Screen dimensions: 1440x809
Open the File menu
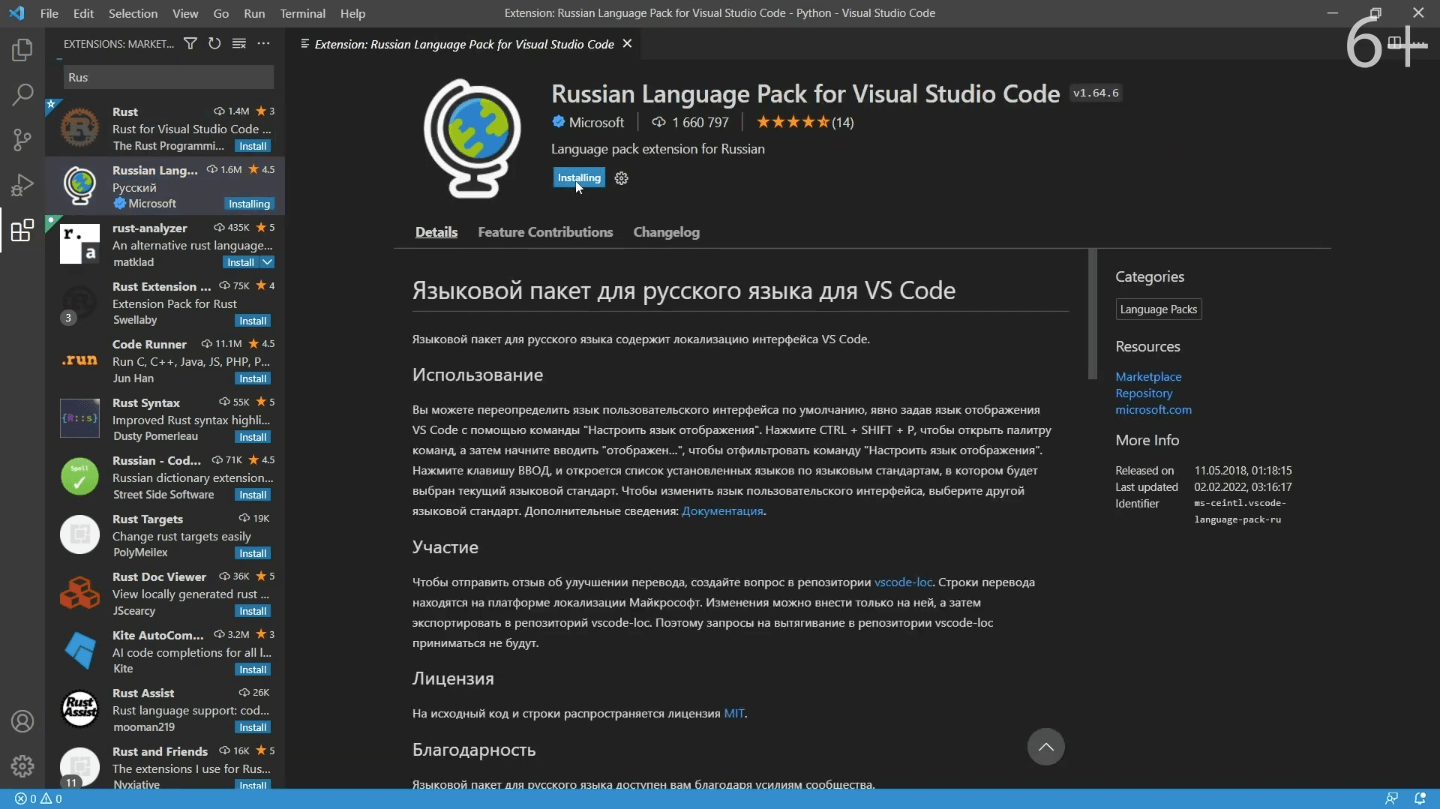(49, 13)
